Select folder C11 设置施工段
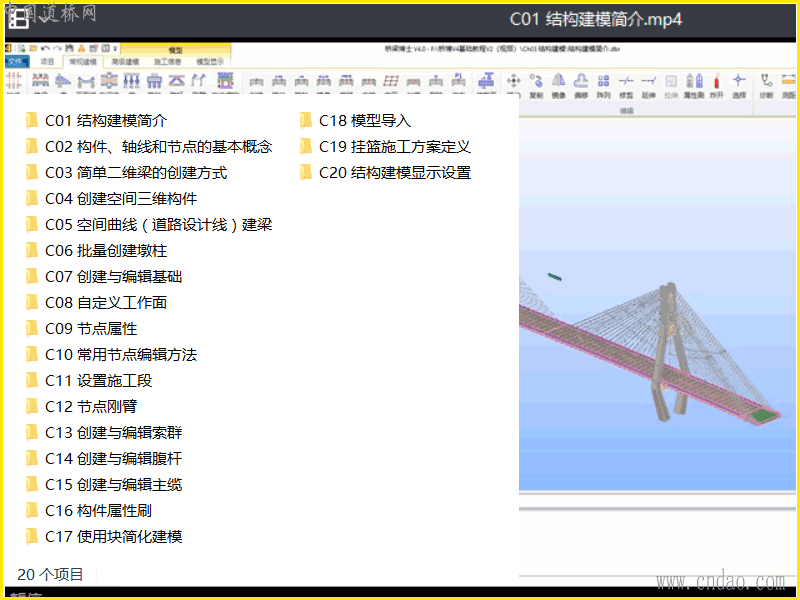This screenshot has height=600, width=800. tap(89, 381)
